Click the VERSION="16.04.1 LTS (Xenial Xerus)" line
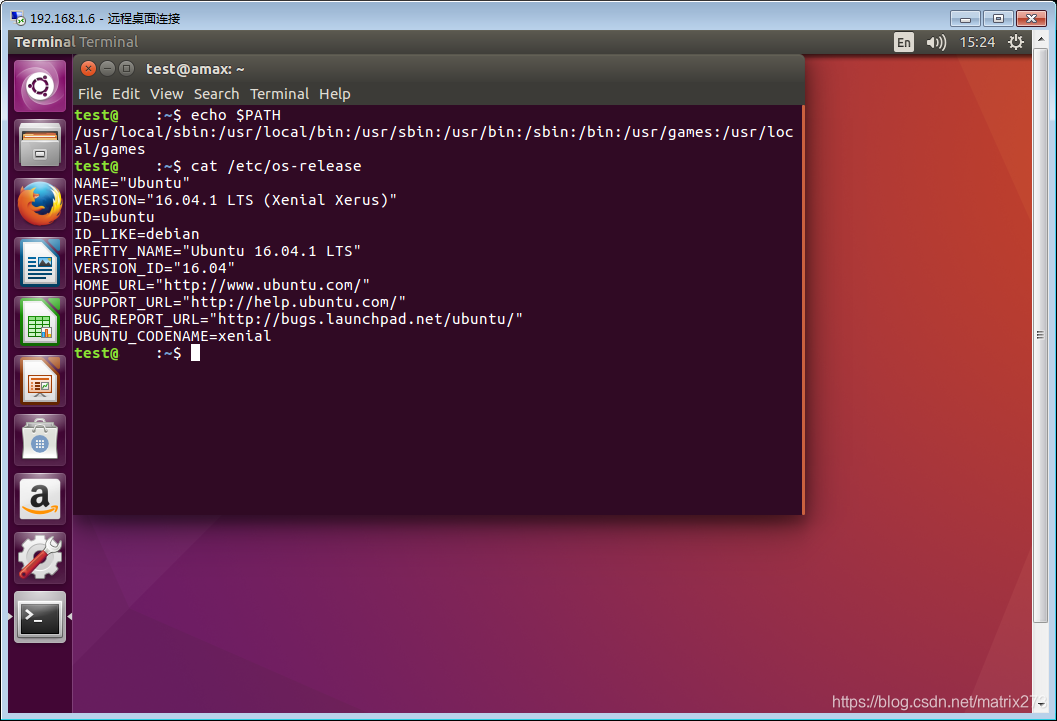The image size is (1057, 721). point(235,200)
